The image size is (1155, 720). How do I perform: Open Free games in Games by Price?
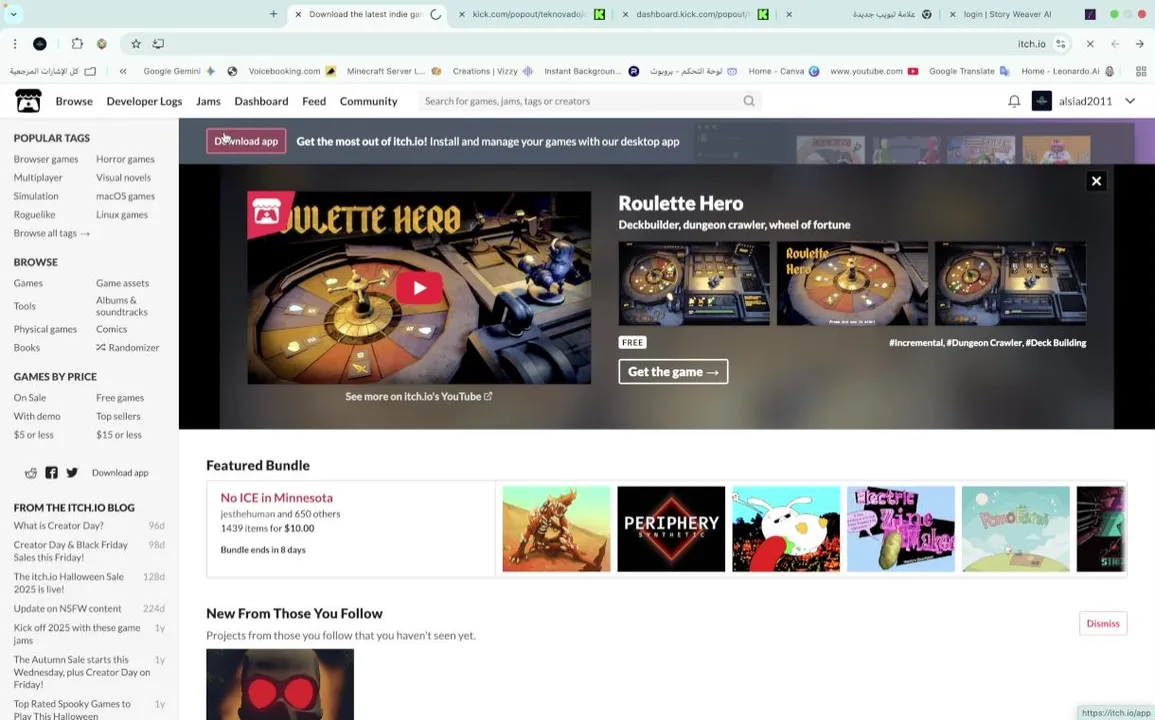[120, 398]
